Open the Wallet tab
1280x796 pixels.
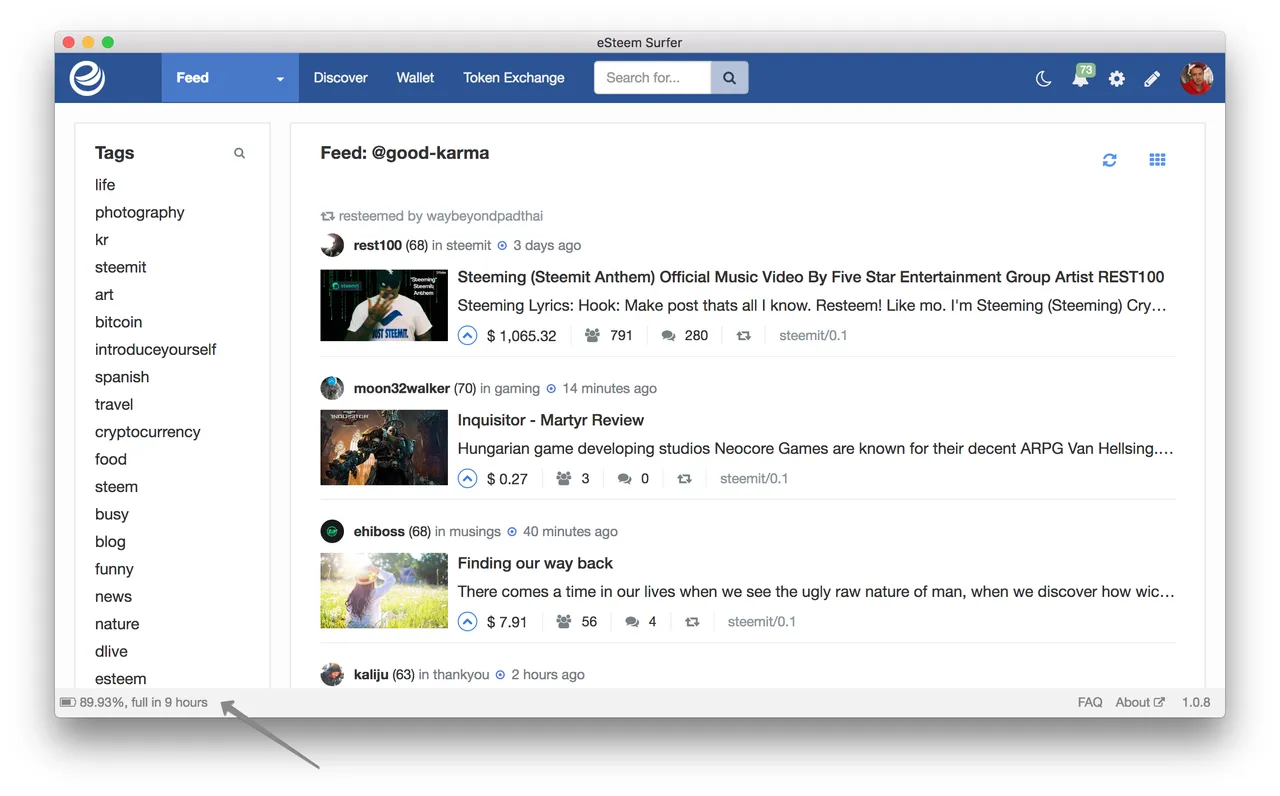coord(415,78)
